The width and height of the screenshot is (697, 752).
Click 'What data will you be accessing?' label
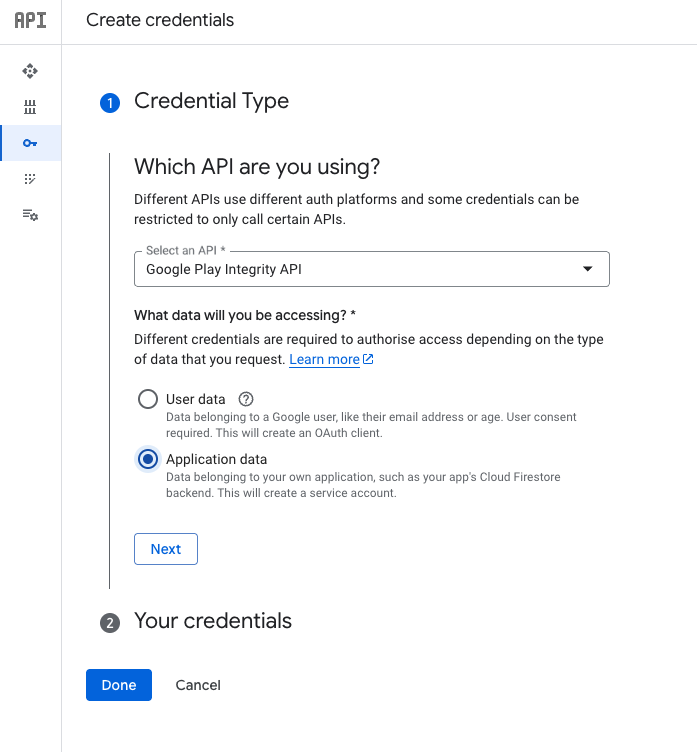[245, 315]
